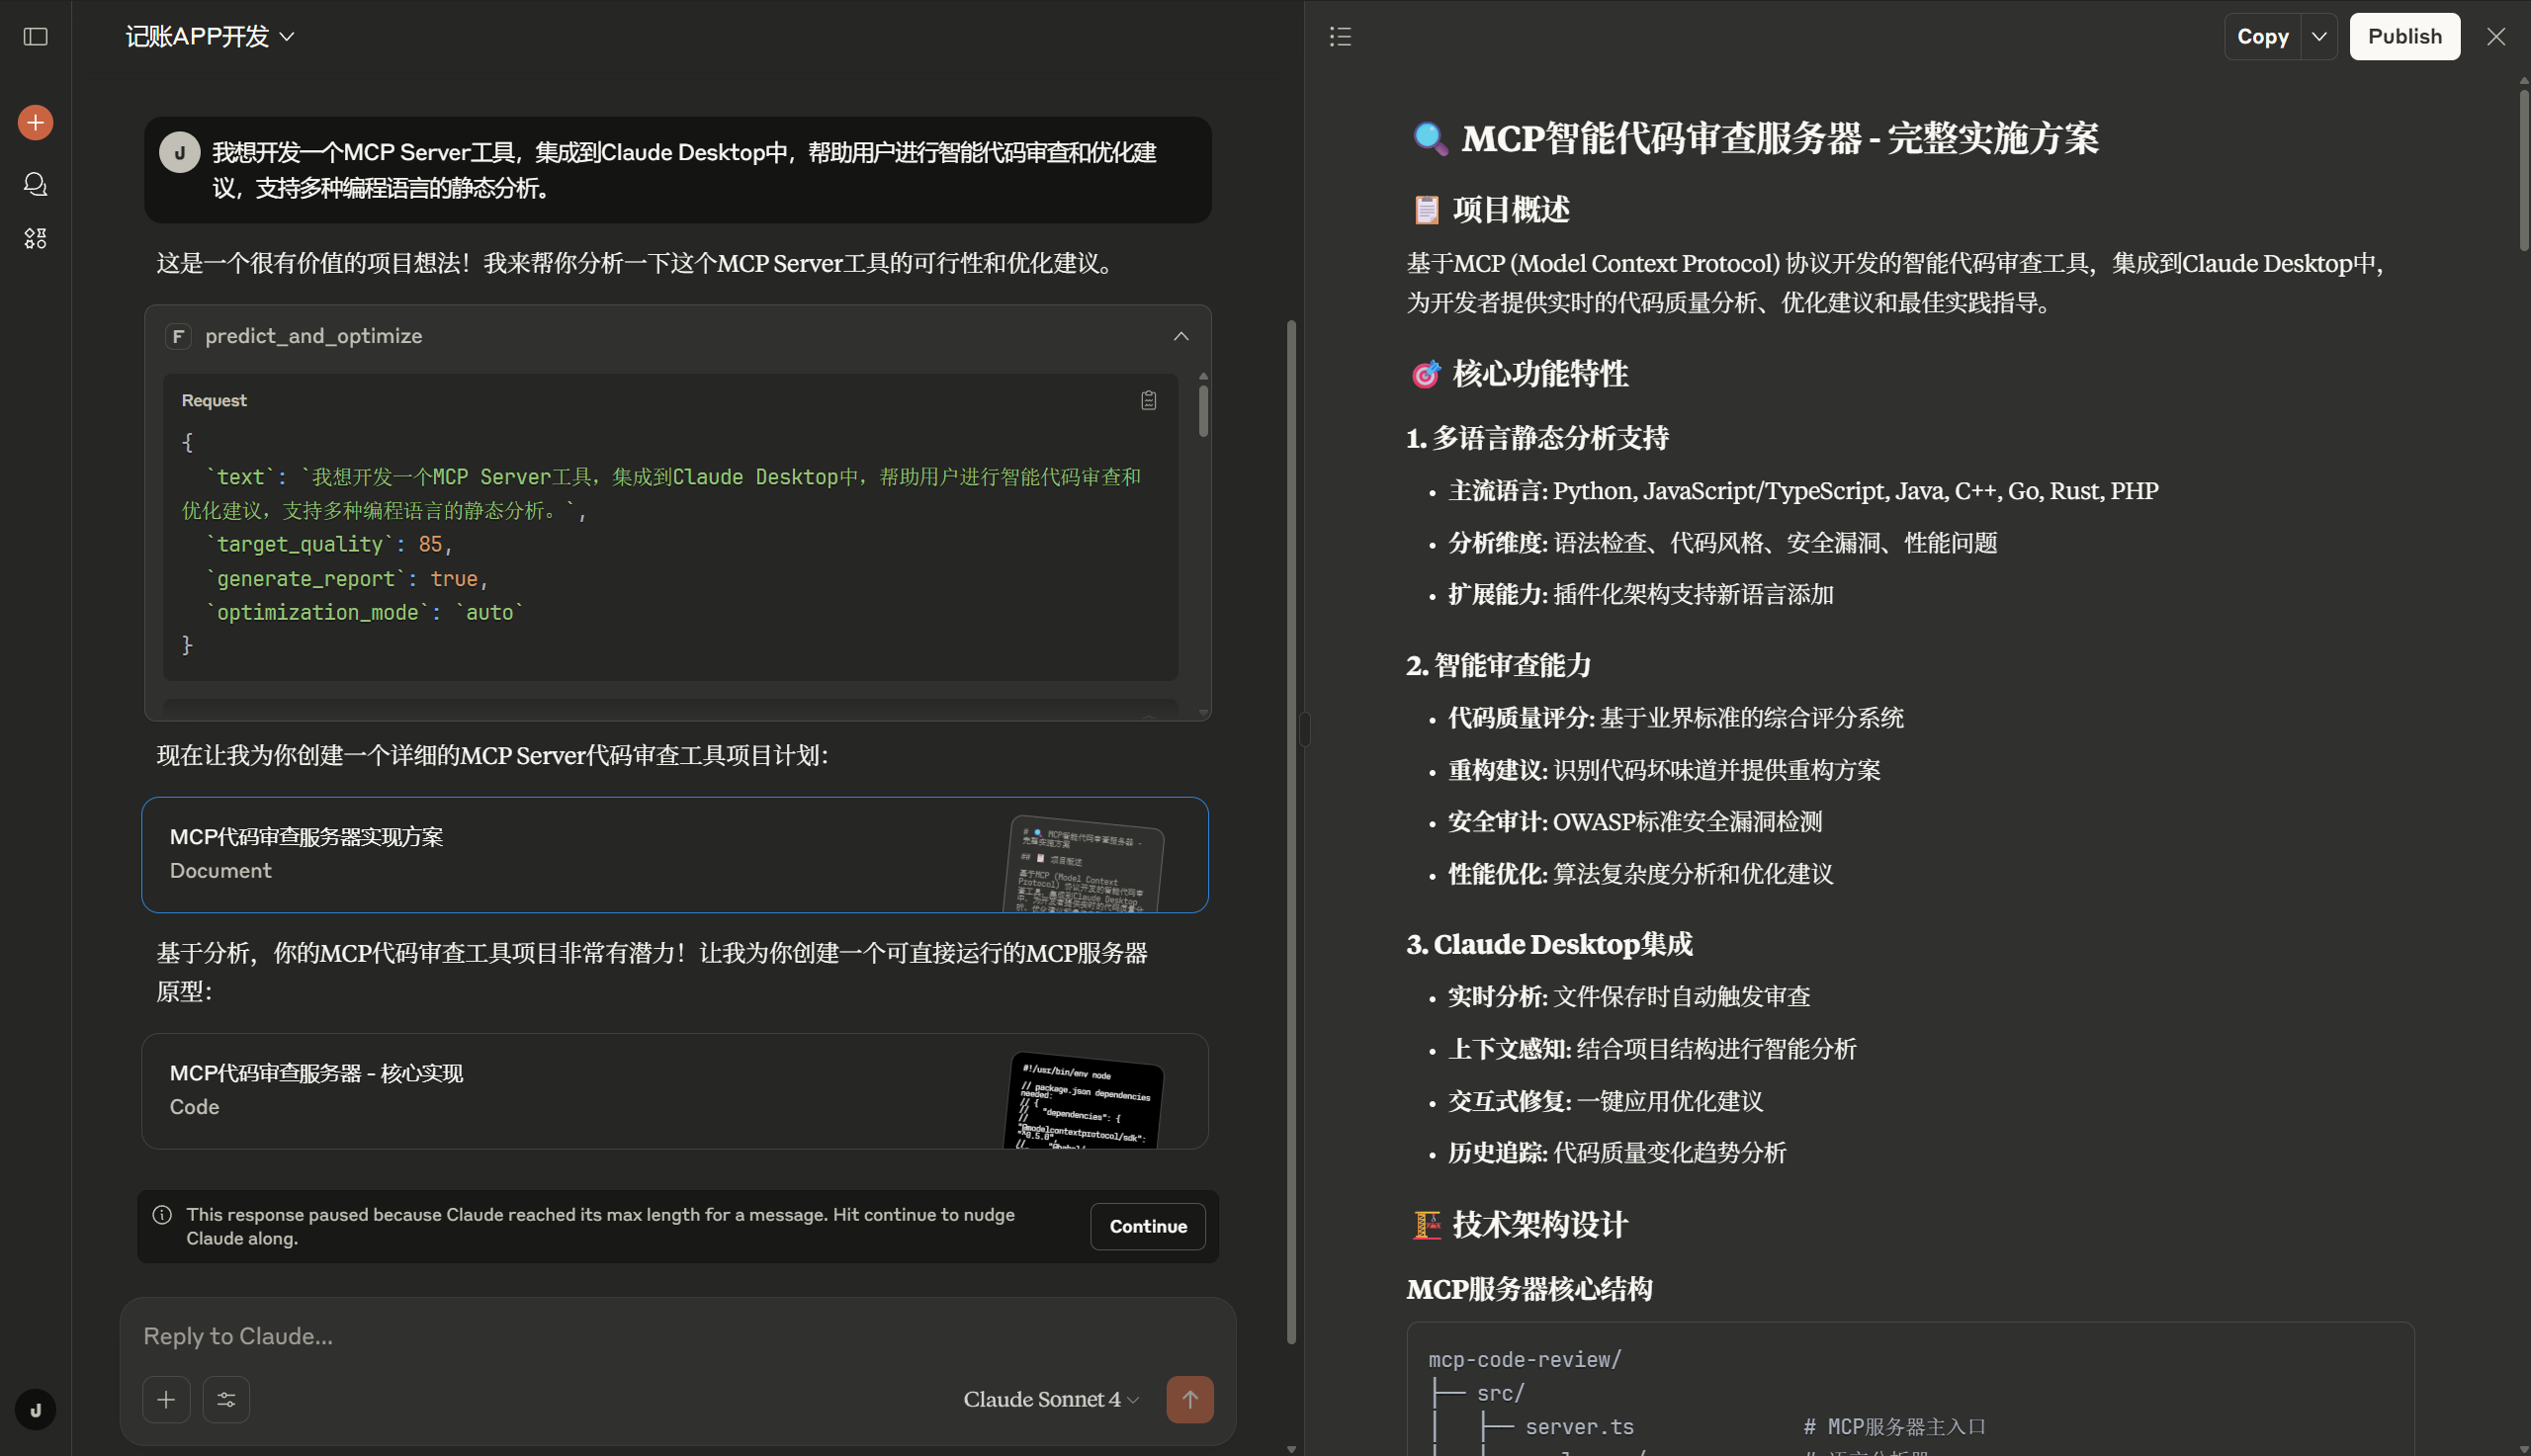This screenshot has height=1456, width=2531.
Task: Click the generate_report true line
Action: point(347,579)
